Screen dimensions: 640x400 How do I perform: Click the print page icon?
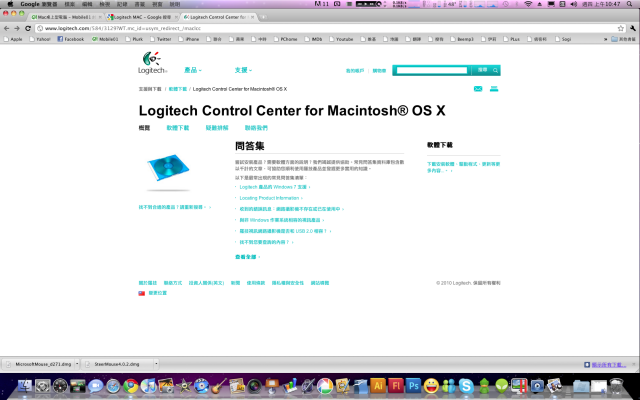[494, 89]
